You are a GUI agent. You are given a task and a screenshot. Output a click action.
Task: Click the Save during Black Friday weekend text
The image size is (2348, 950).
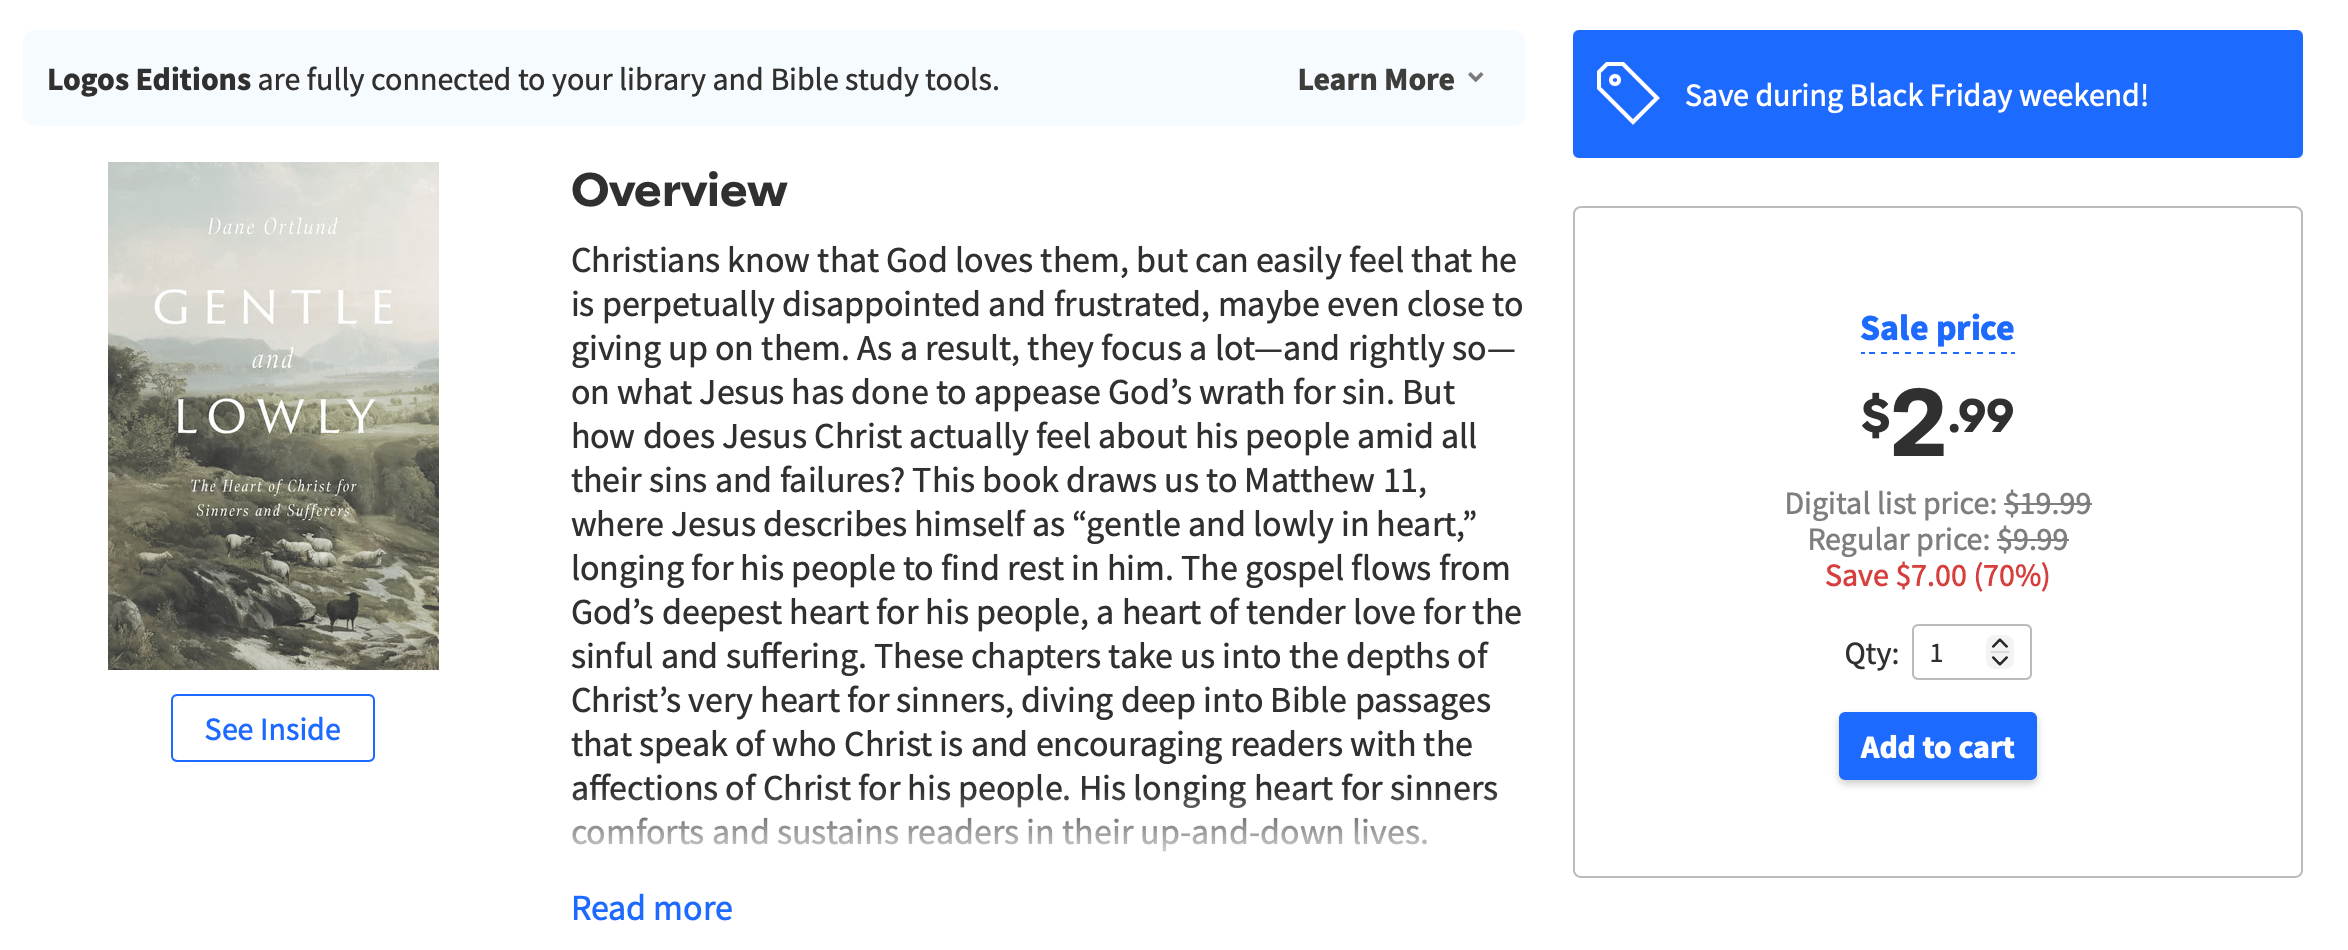pyautogui.click(x=1916, y=95)
